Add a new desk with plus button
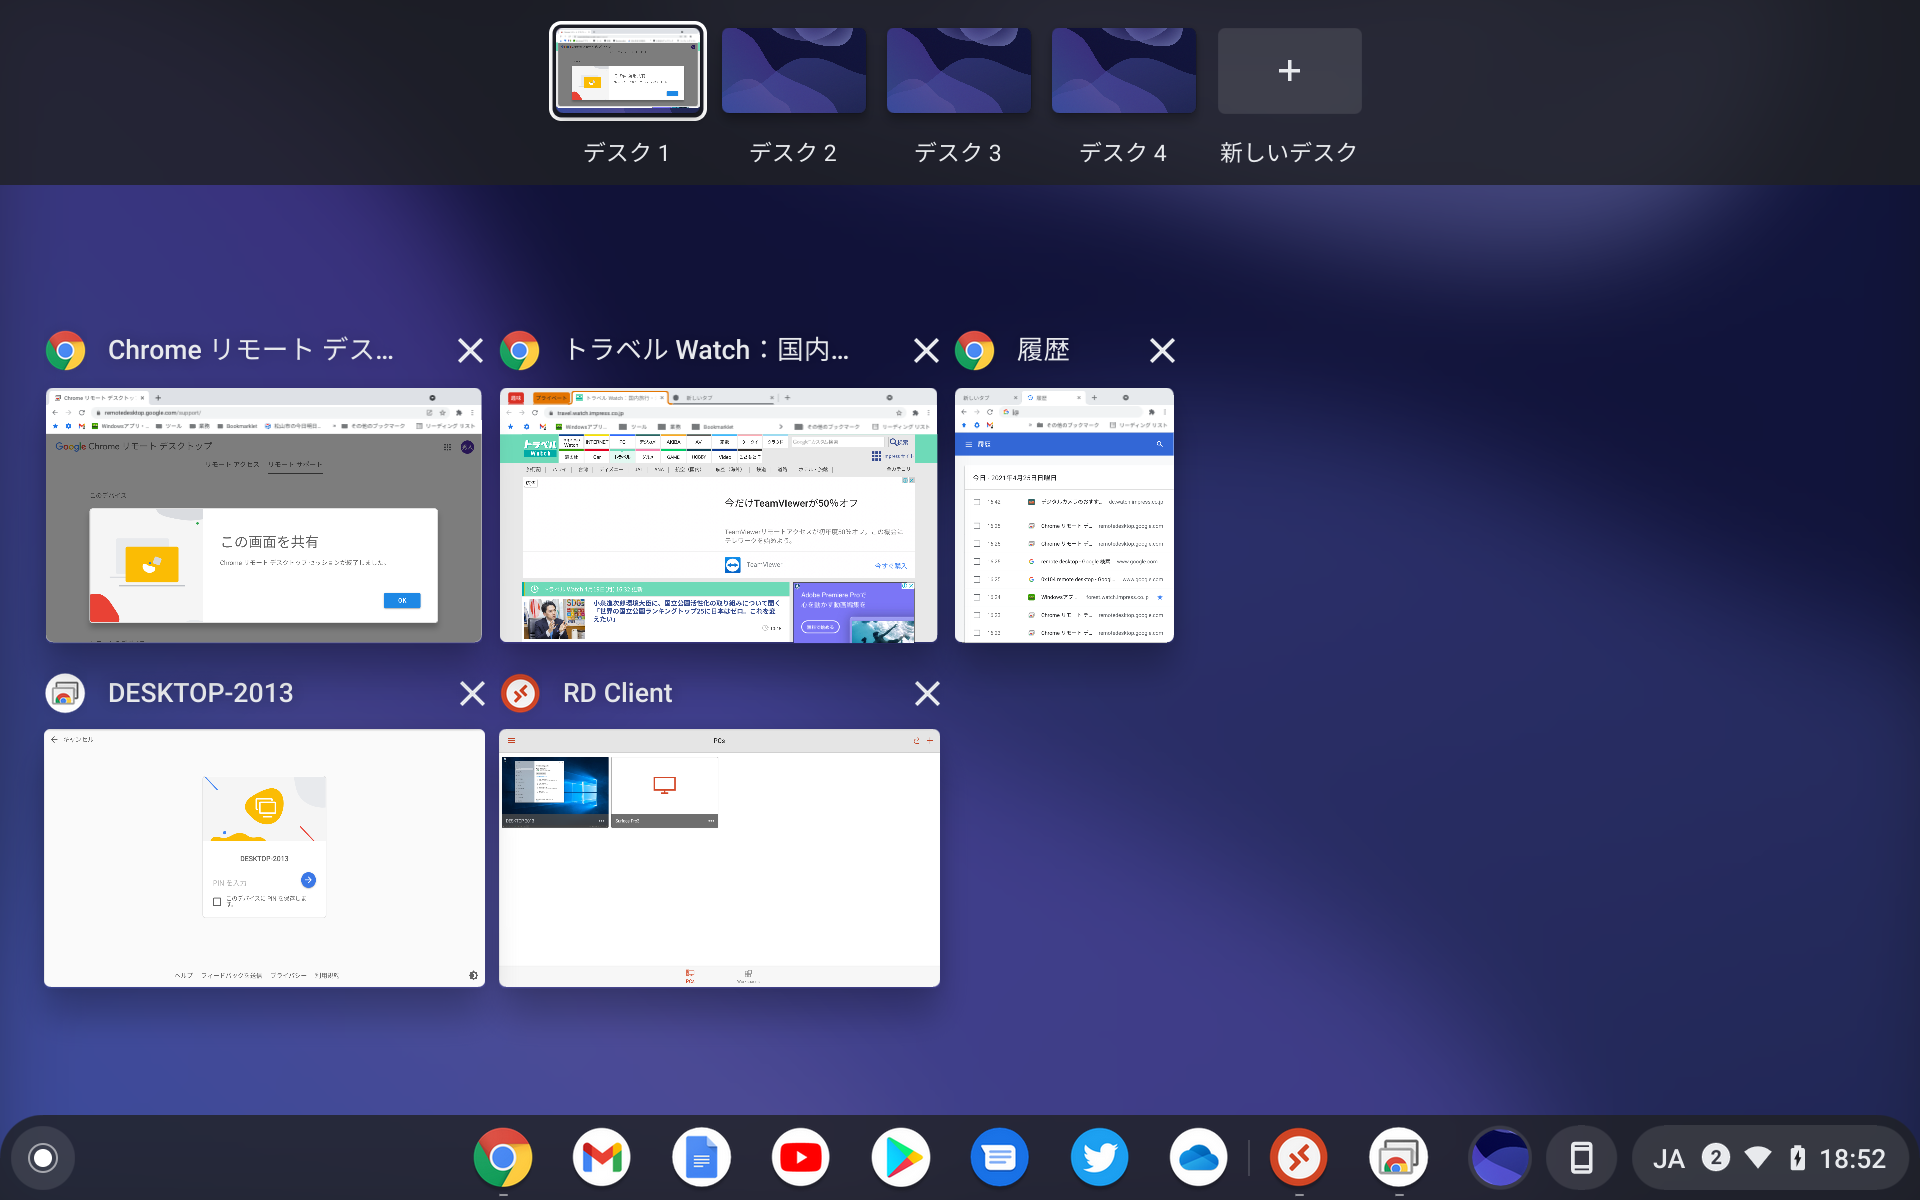Viewport: 1920px width, 1200px height. [1289, 71]
